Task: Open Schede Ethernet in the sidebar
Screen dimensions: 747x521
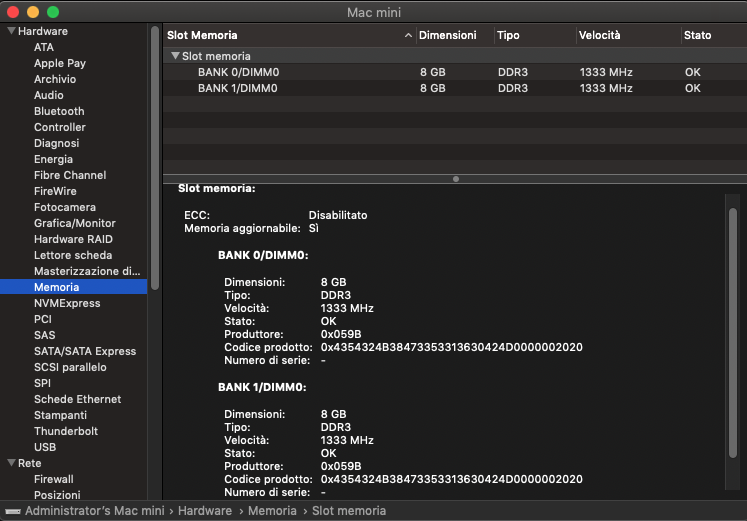Action: (x=77, y=399)
